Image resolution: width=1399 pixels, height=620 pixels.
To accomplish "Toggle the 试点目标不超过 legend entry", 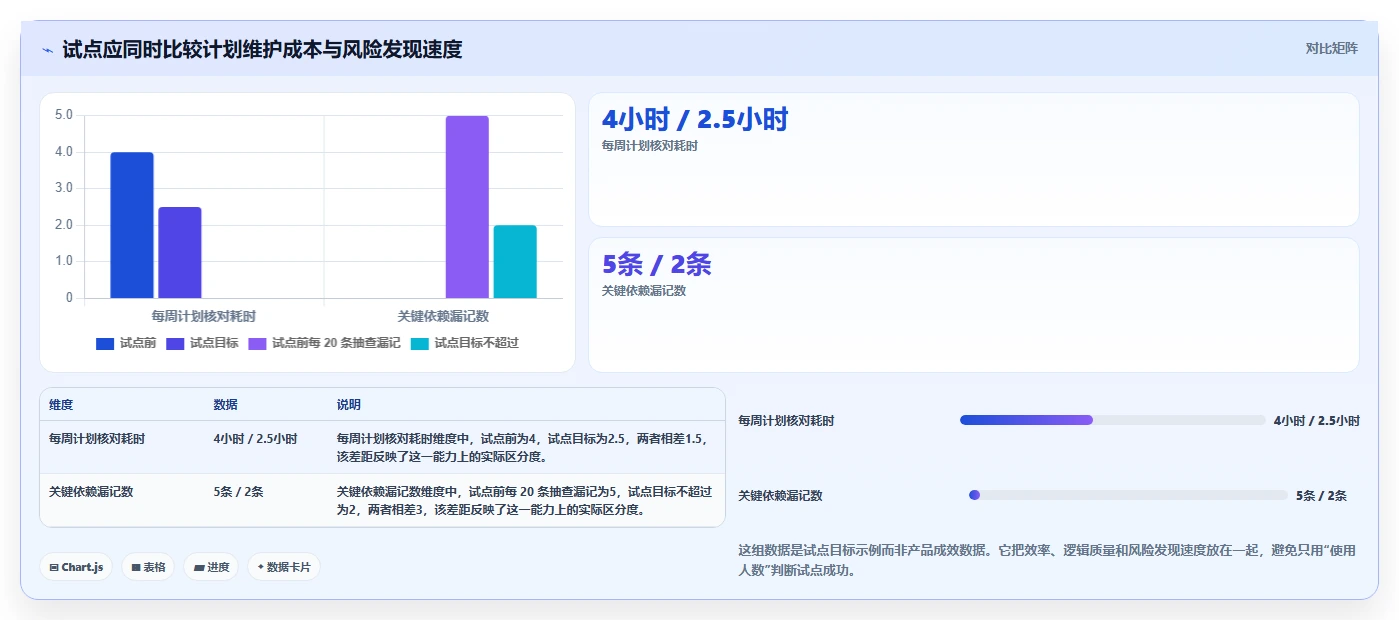I will pyautogui.click(x=464, y=343).
